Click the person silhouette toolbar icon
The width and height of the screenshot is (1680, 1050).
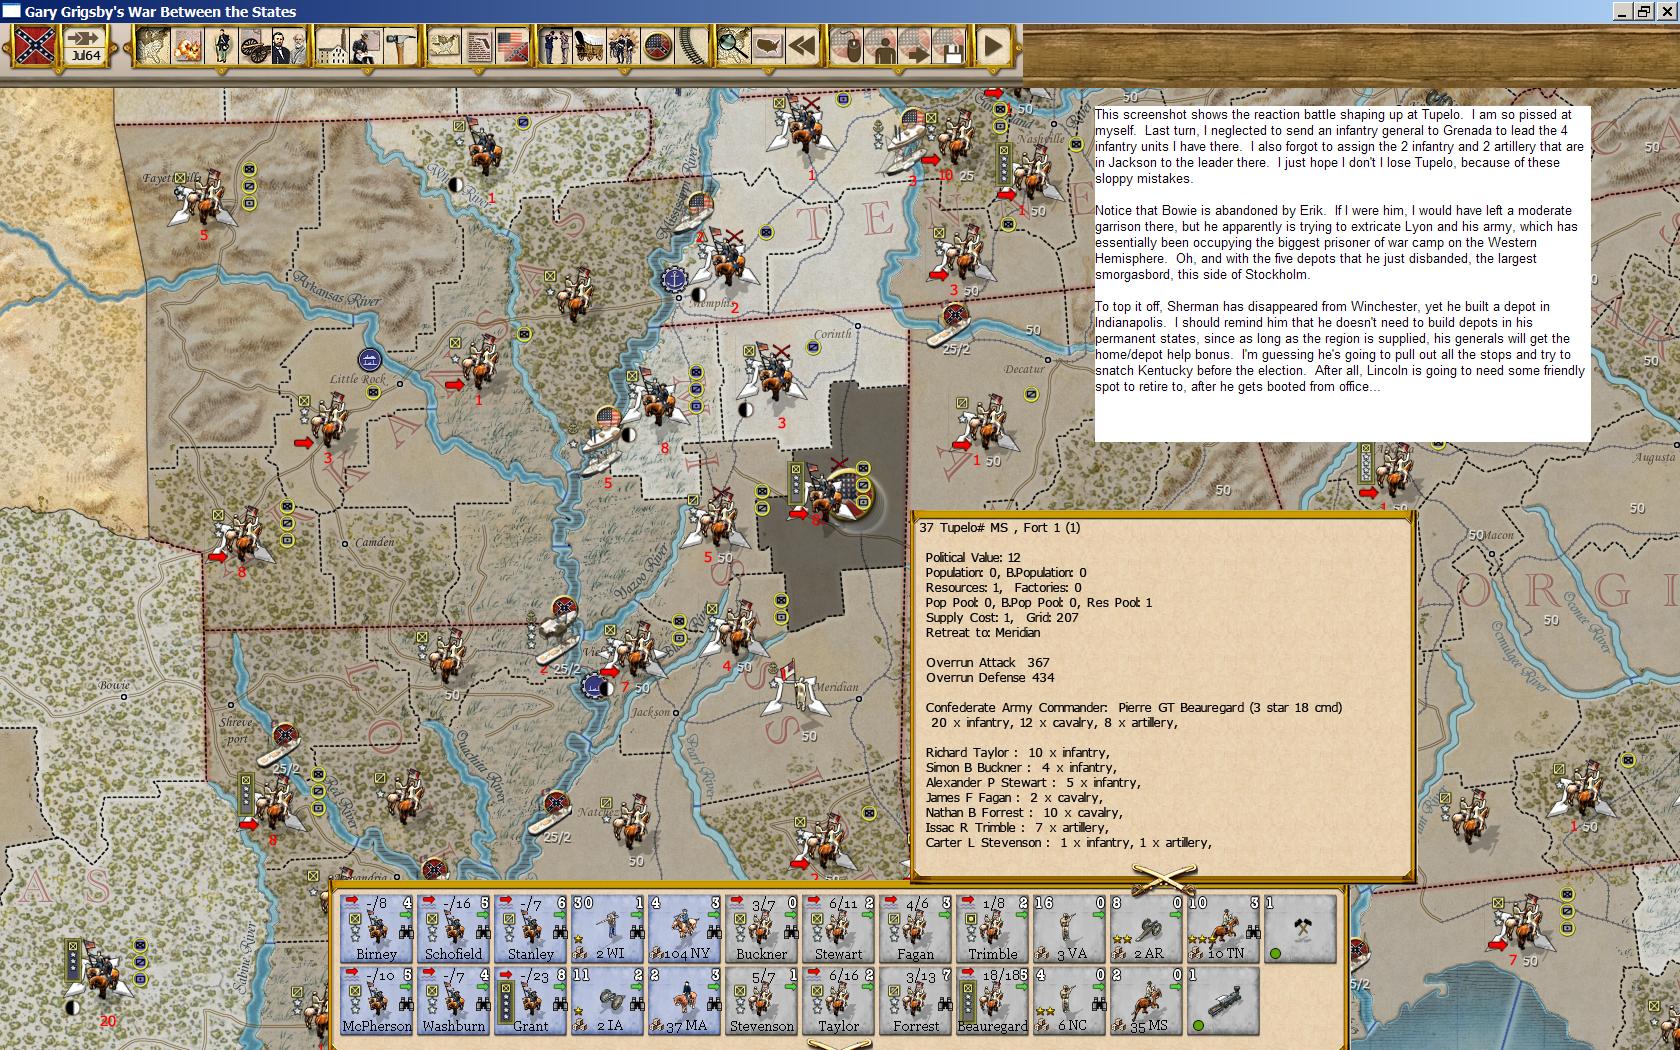(881, 46)
